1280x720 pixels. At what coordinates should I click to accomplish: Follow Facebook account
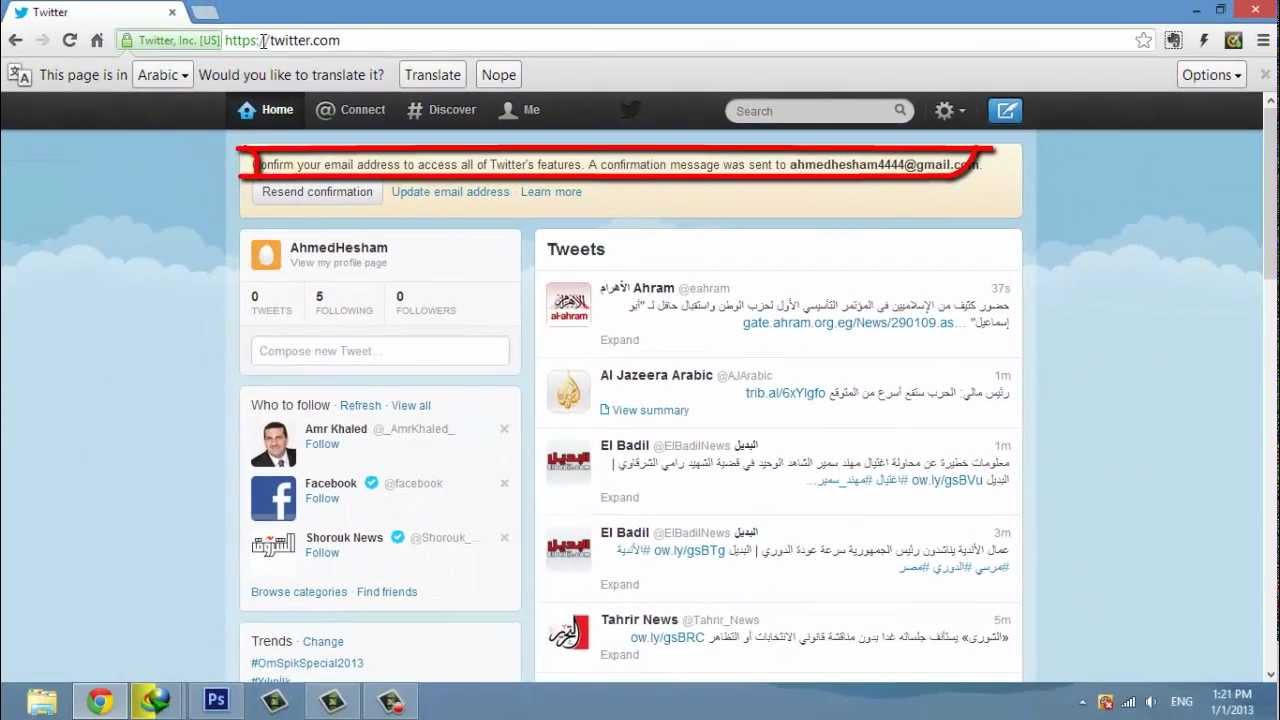click(x=322, y=498)
